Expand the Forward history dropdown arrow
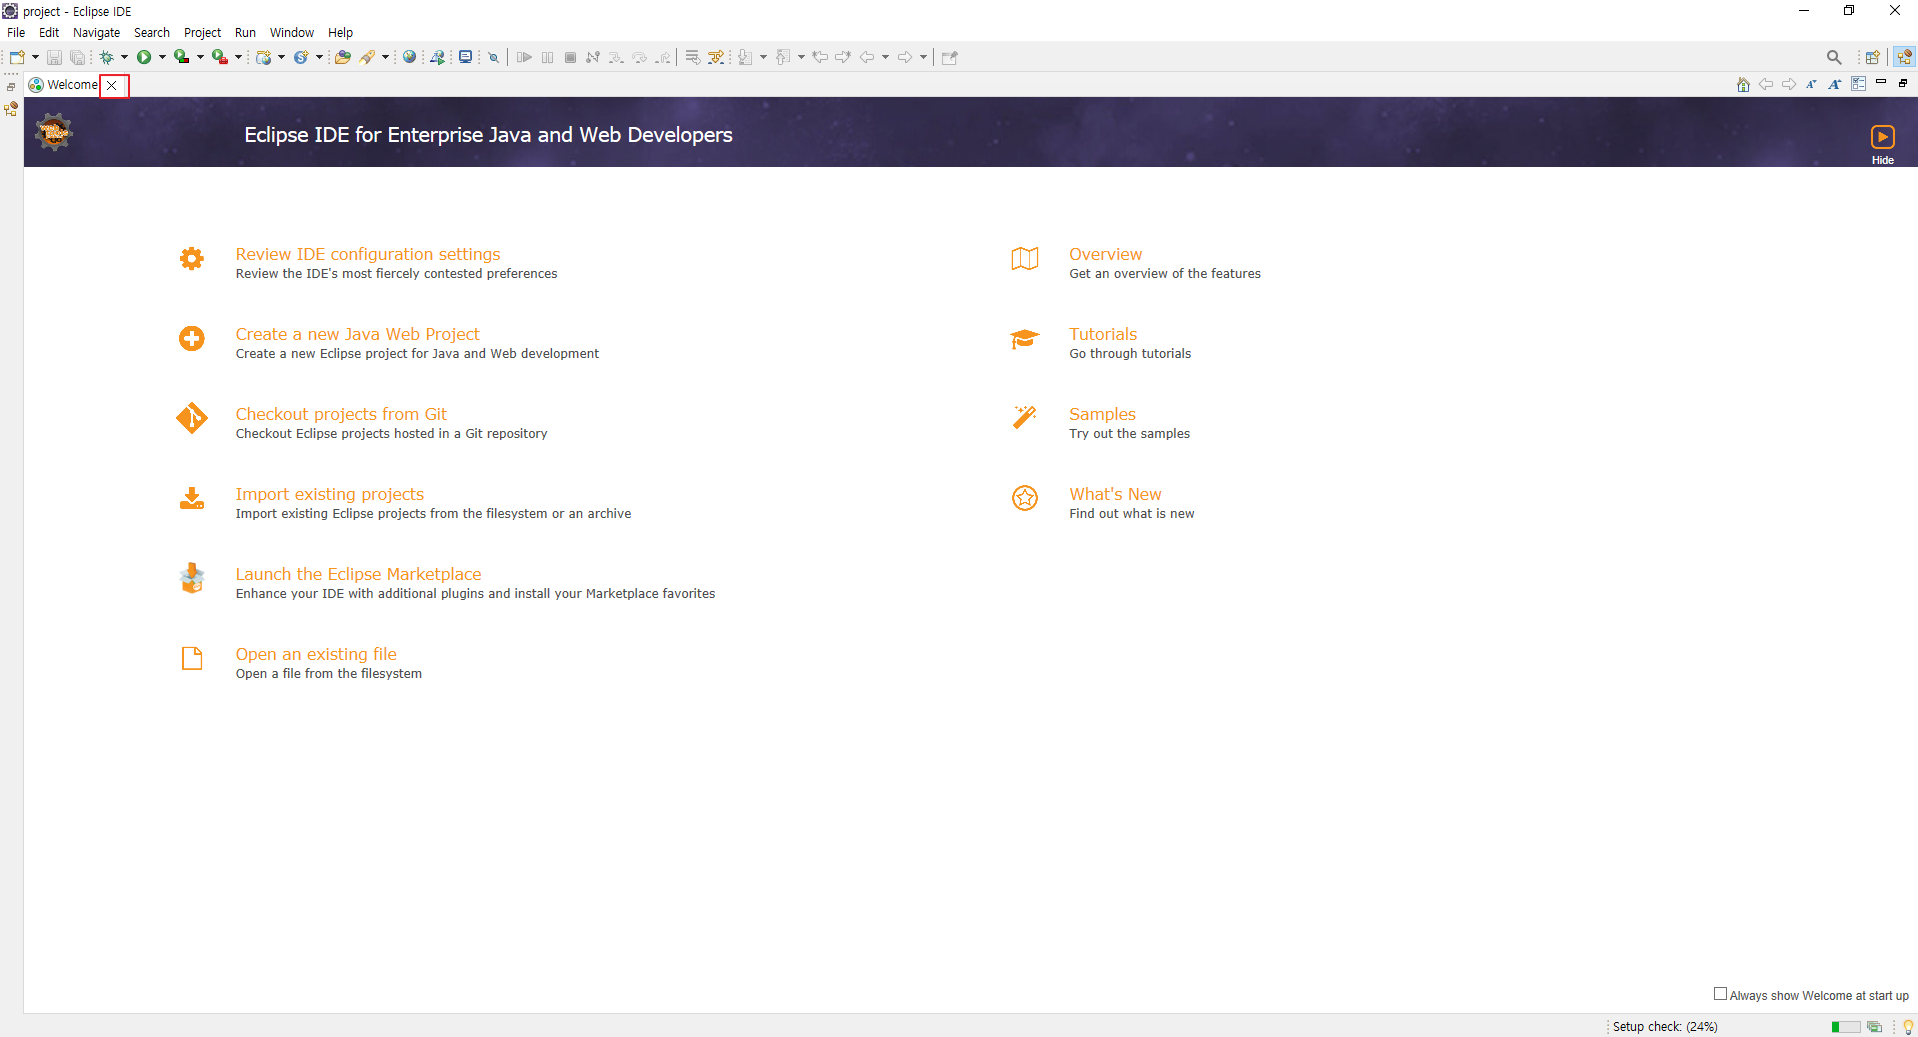 tap(923, 57)
